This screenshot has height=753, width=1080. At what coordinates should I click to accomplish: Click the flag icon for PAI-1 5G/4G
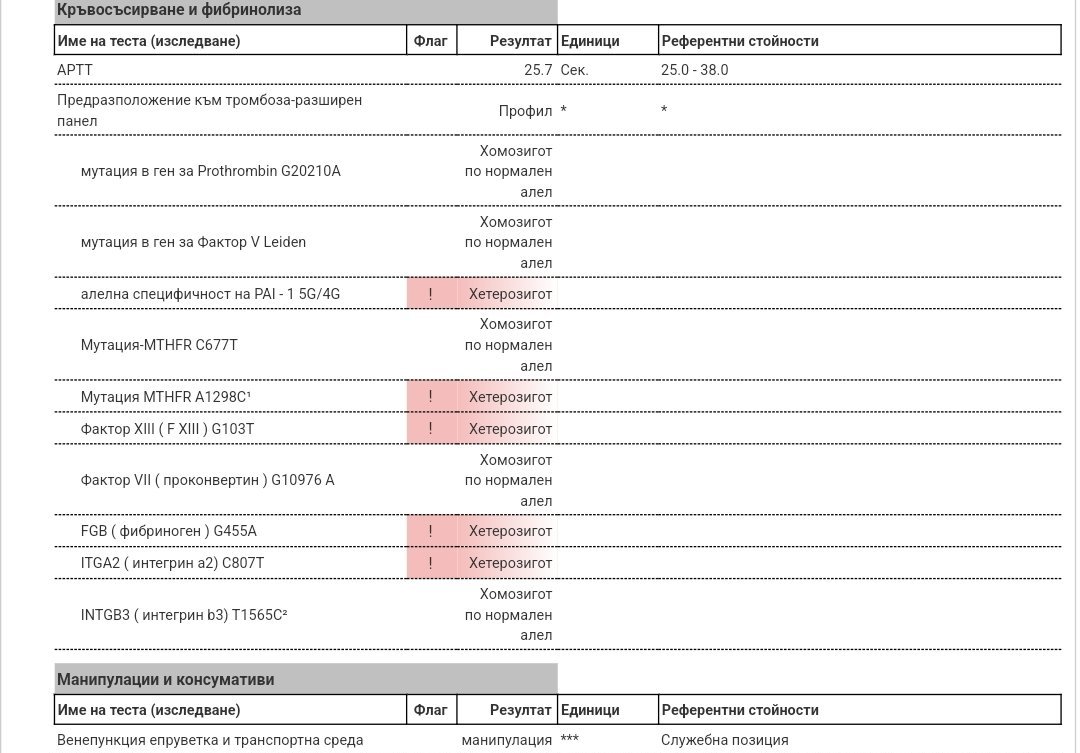430,294
